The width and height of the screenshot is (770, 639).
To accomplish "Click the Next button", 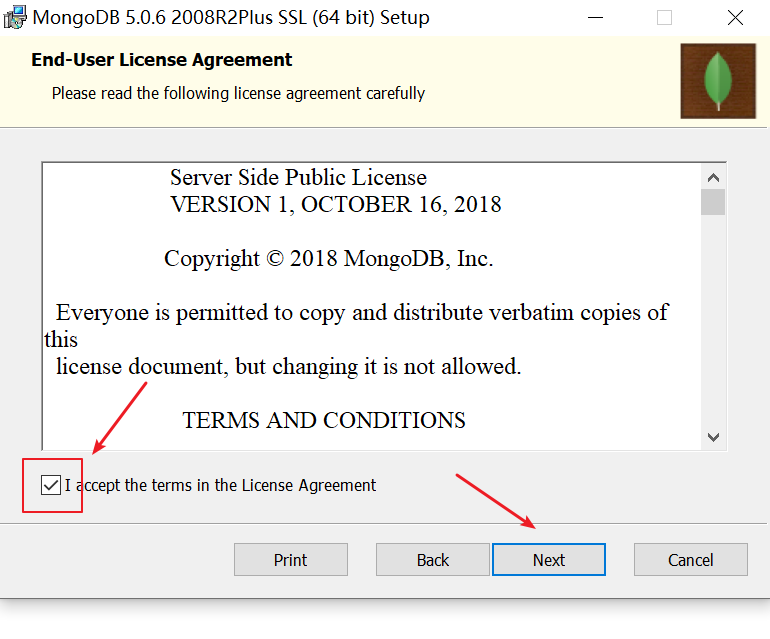I will click(x=549, y=559).
